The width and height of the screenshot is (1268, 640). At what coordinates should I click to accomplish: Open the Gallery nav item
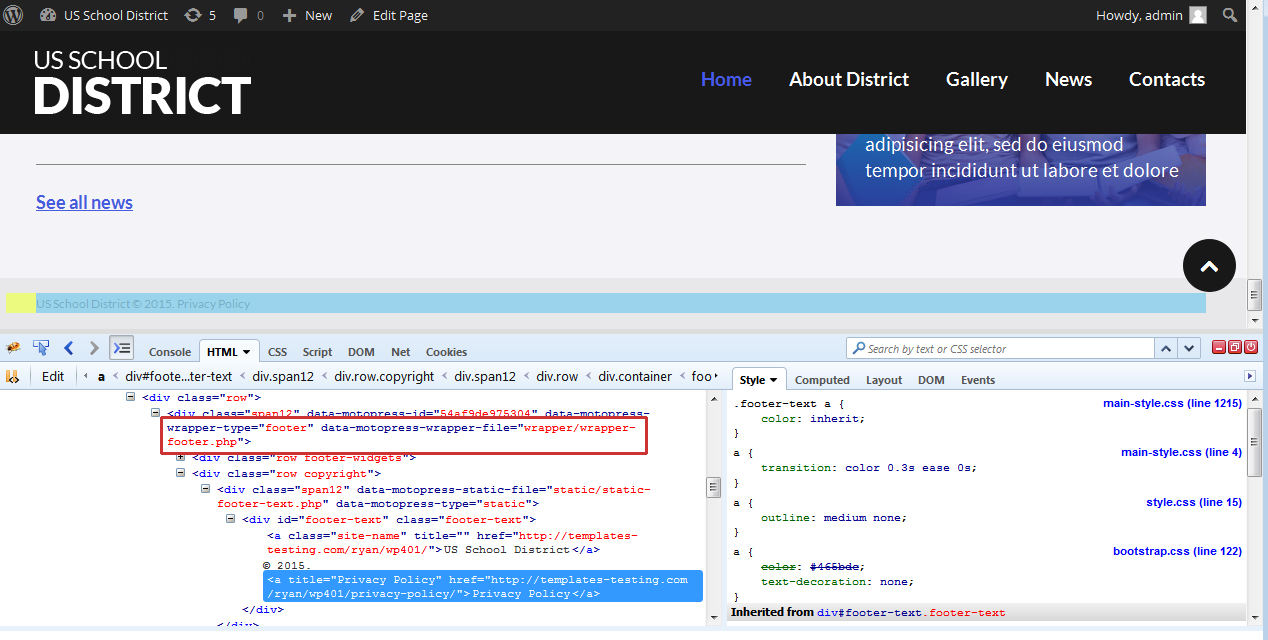(977, 79)
